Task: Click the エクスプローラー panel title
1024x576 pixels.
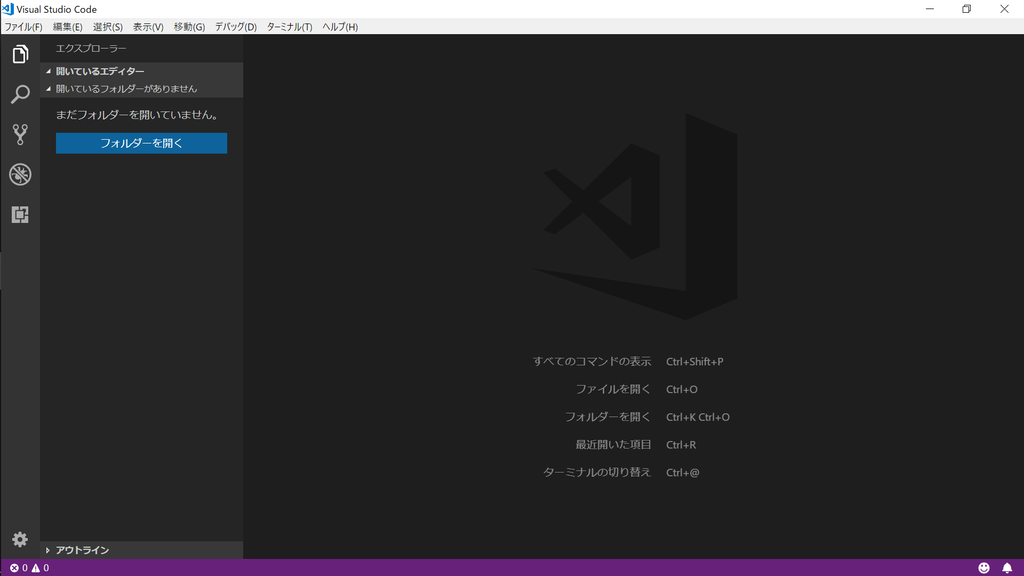Action: coord(91,48)
